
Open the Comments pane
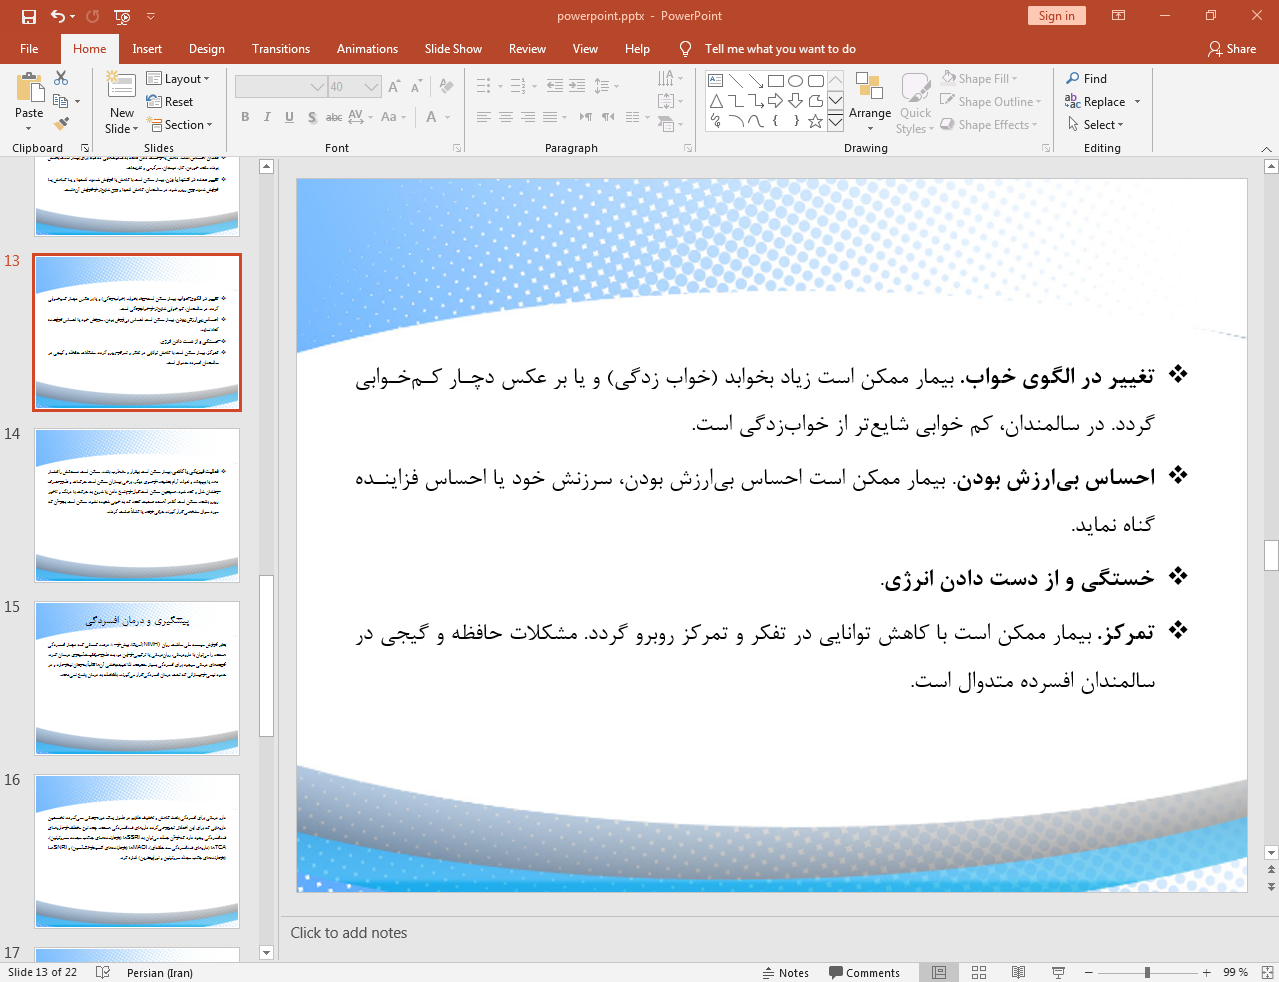(864, 972)
